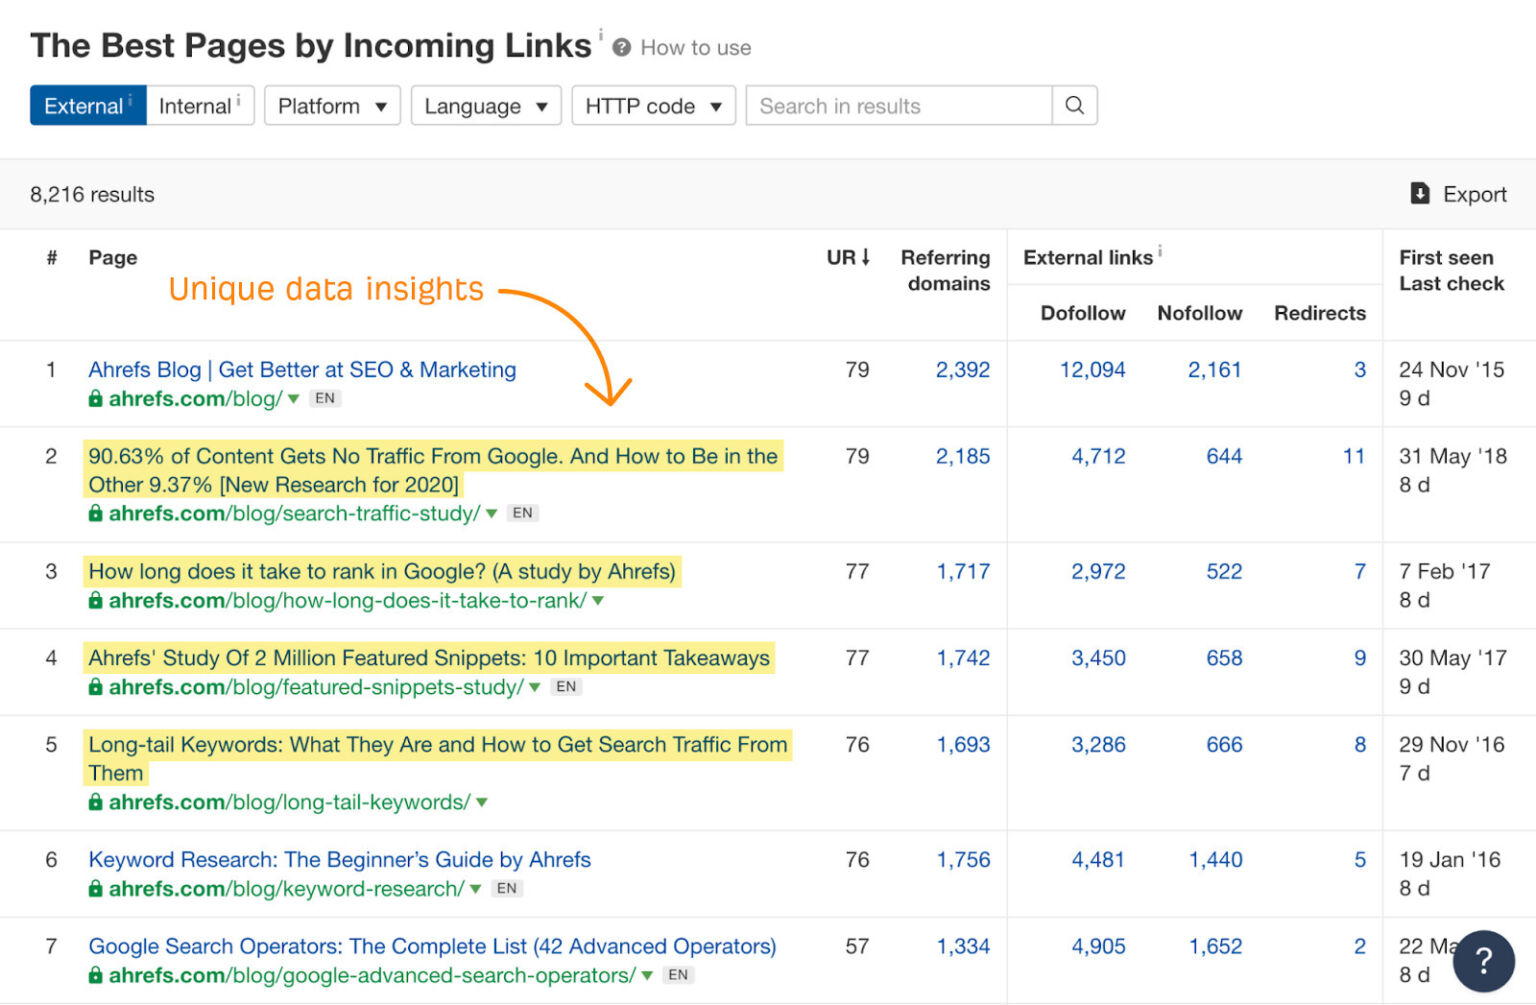Open the help bubble in the bottom corner

point(1484,961)
